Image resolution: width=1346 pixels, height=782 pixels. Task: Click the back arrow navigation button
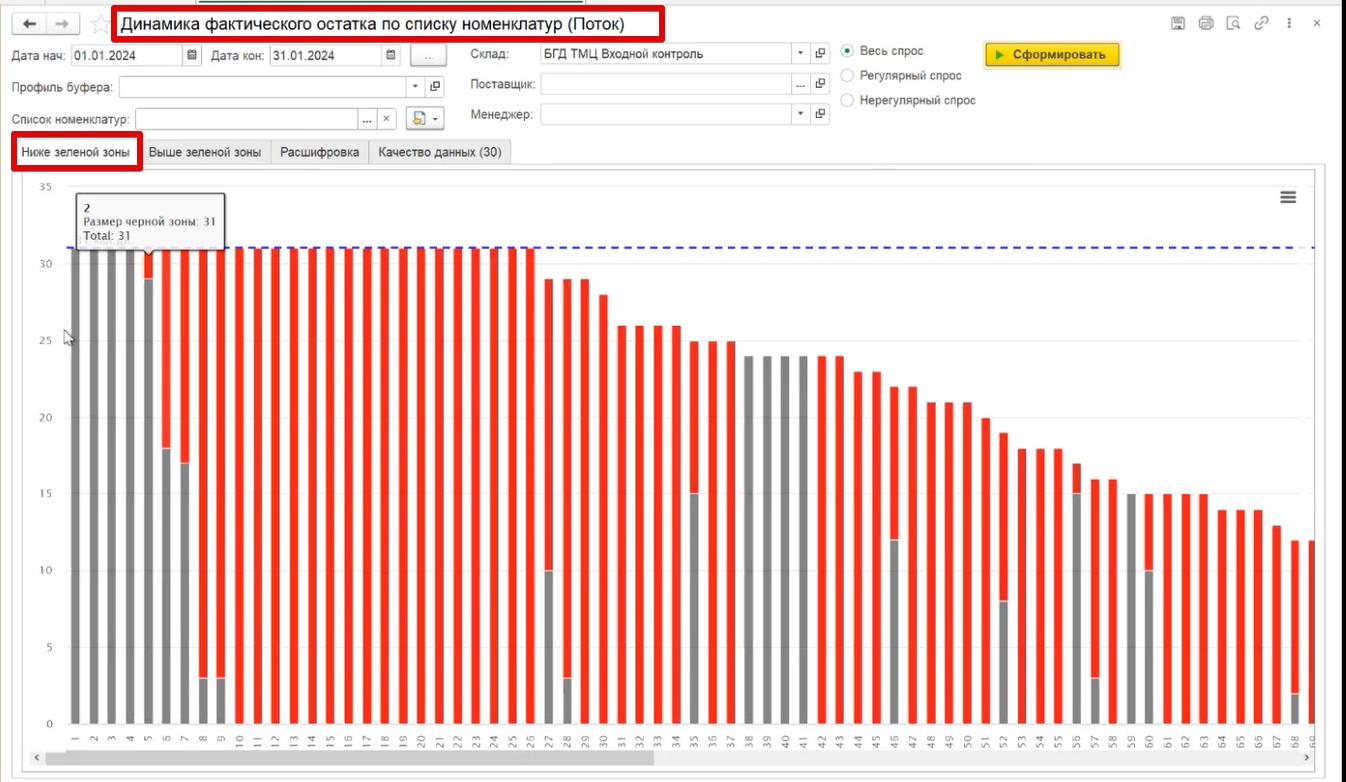pyautogui.click(x=30, y=23)
